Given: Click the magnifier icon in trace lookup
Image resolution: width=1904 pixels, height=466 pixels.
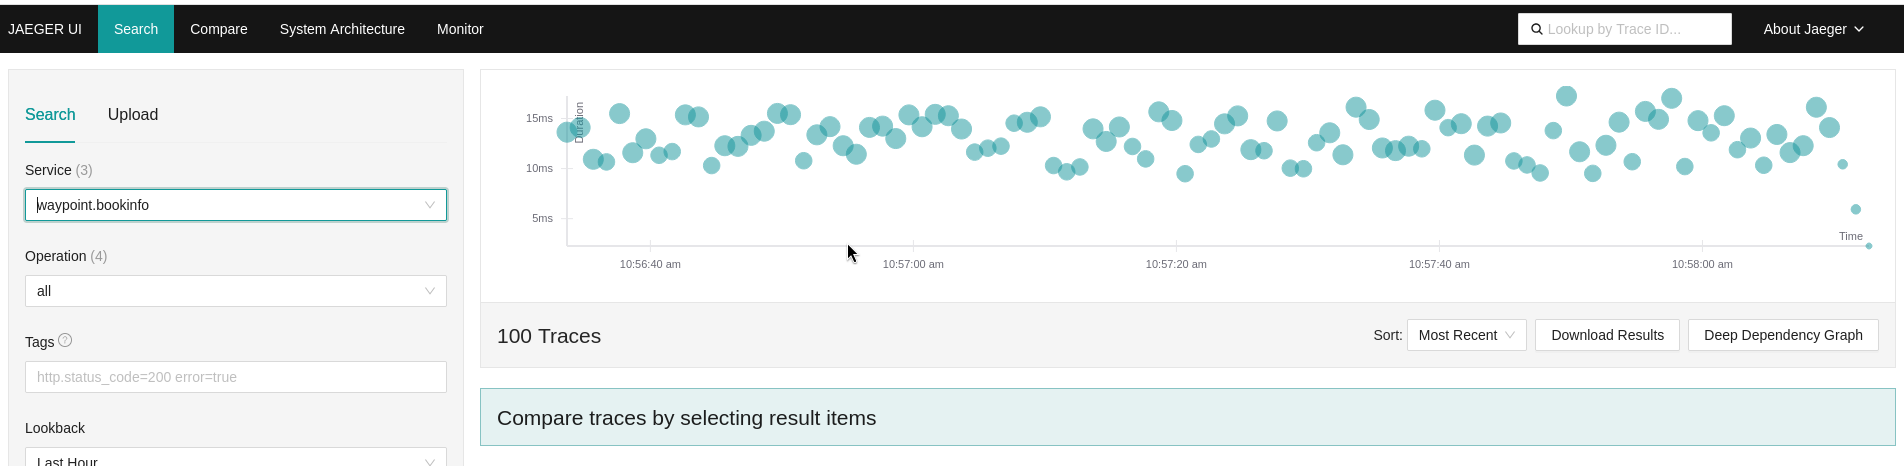Looking at the screenshot, I should click(1537, 29).
